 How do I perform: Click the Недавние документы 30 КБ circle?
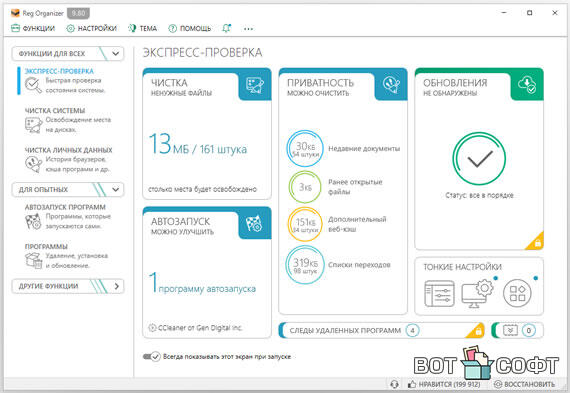pyautogui.click(x=305, y=149)
